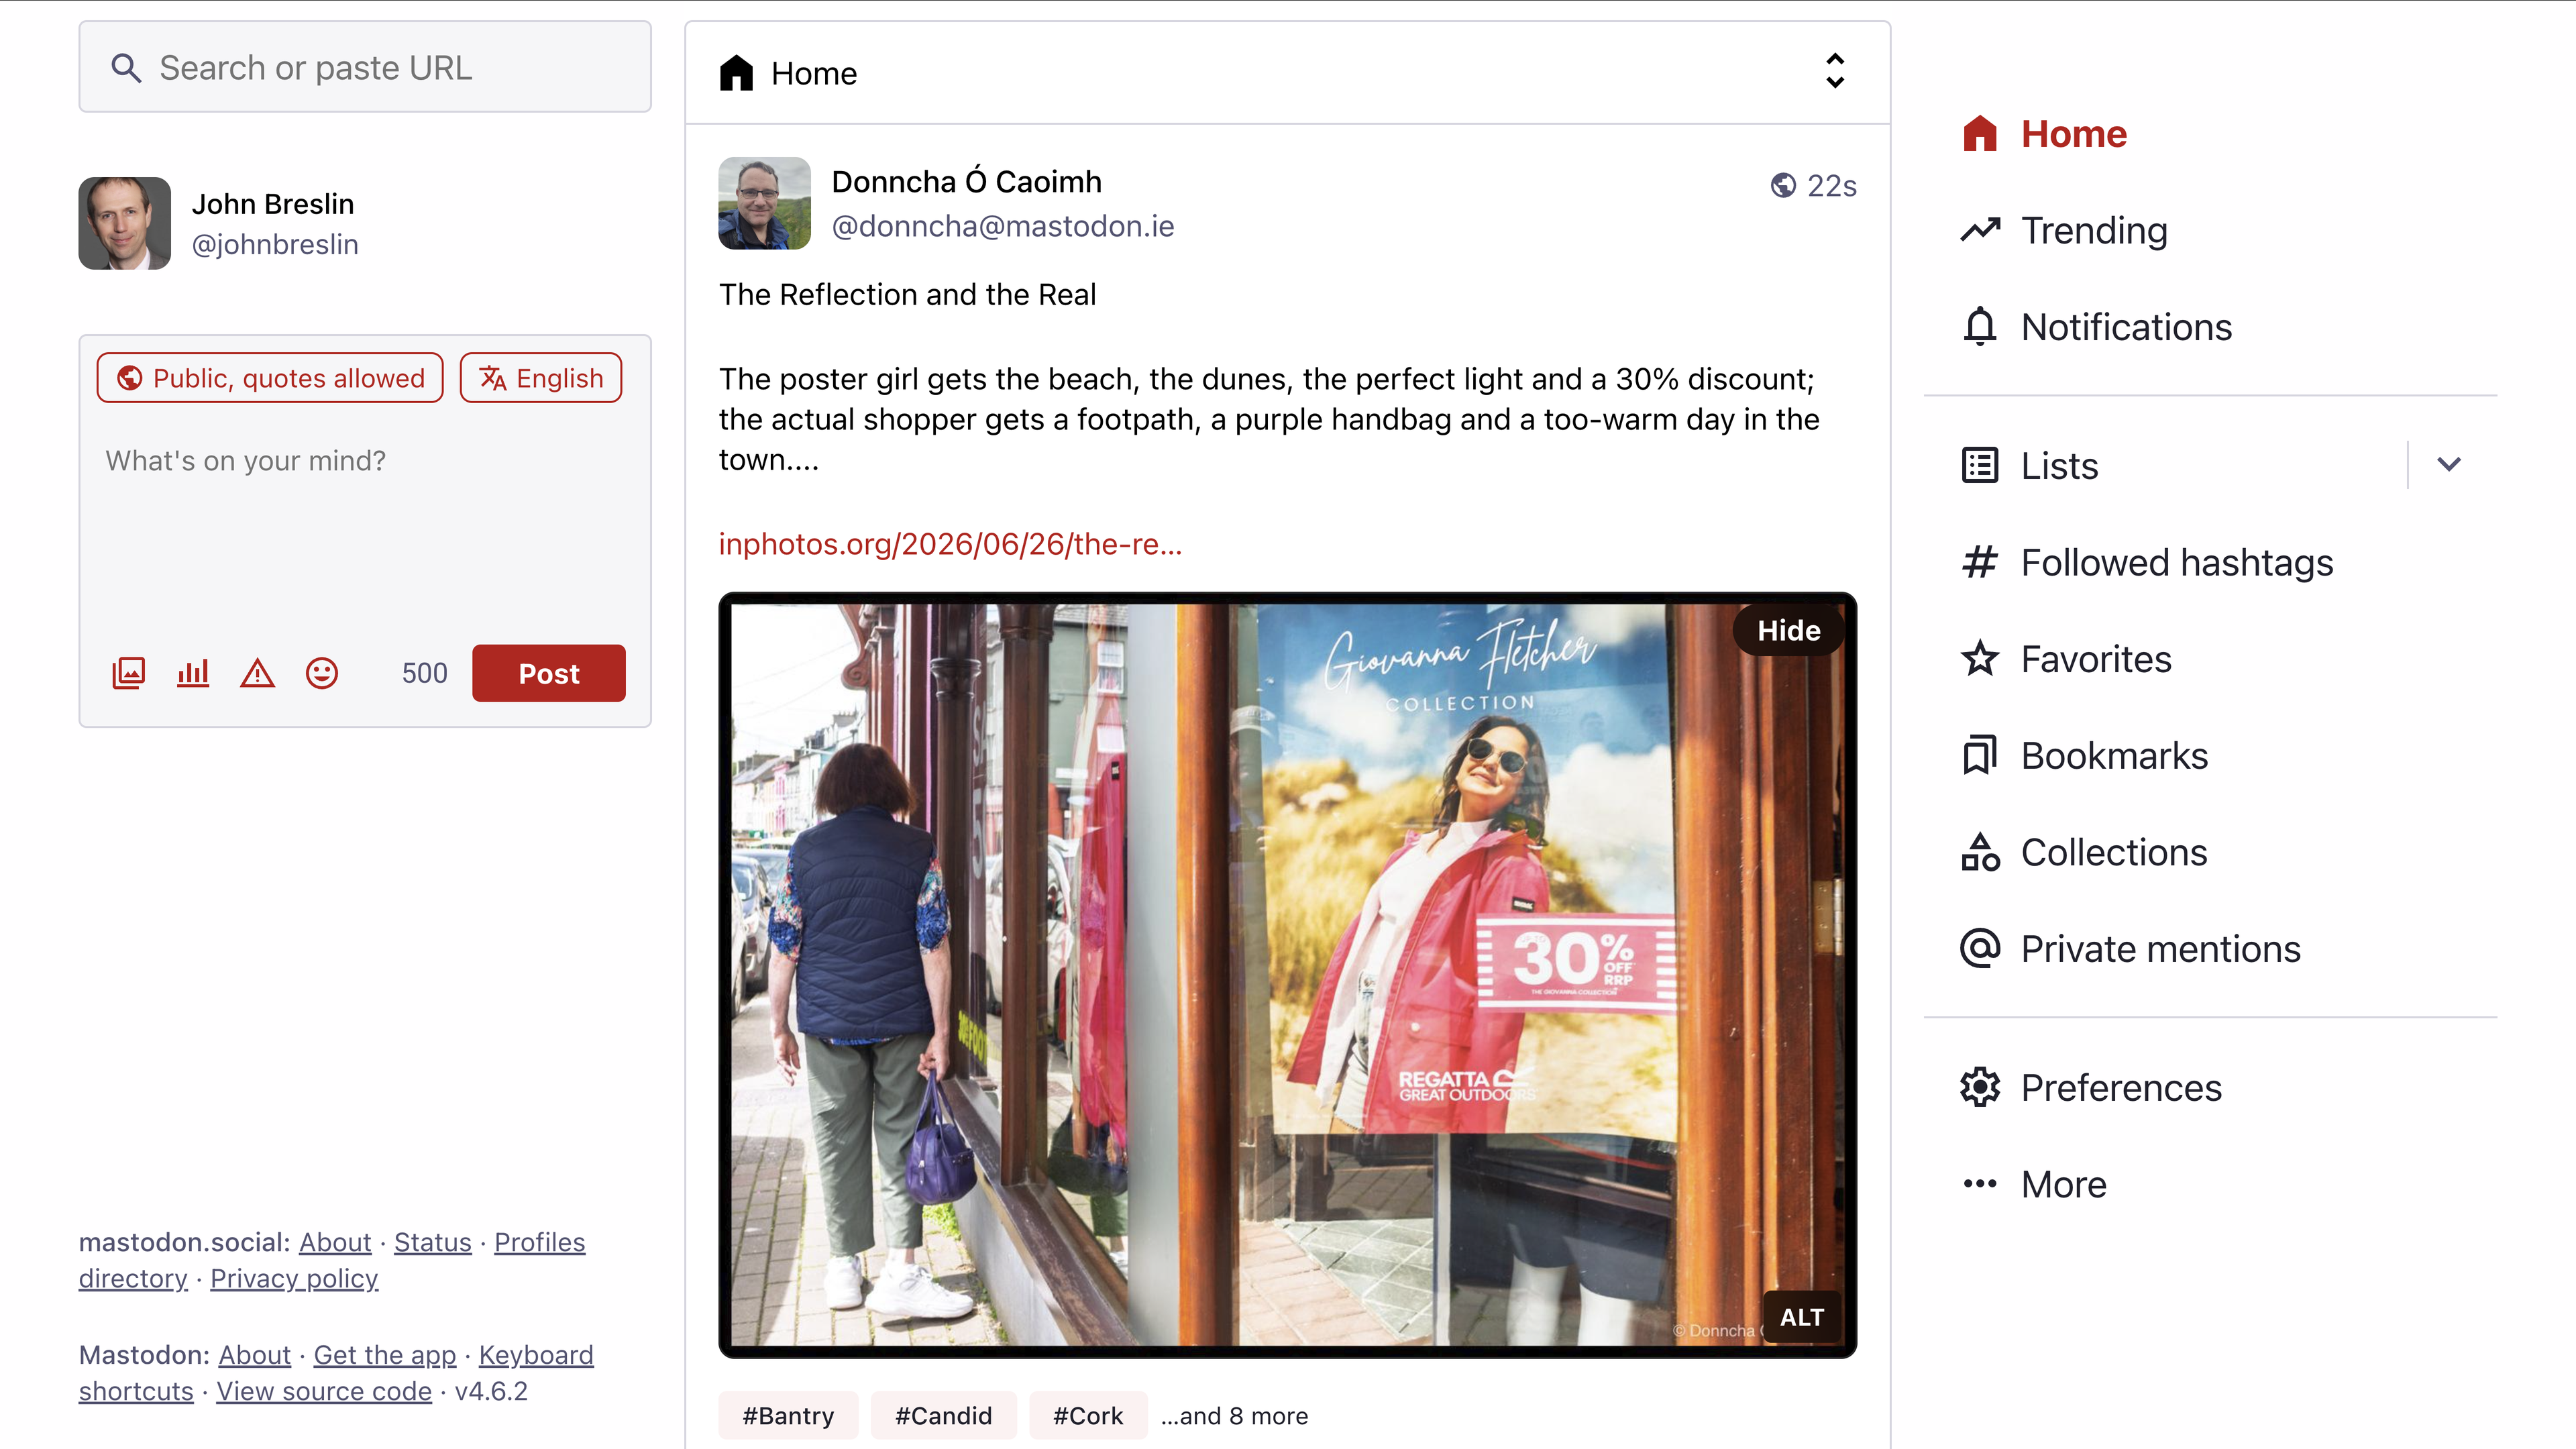
Task: Click the Bookmarks icon
Action: tap(1980, 756)
